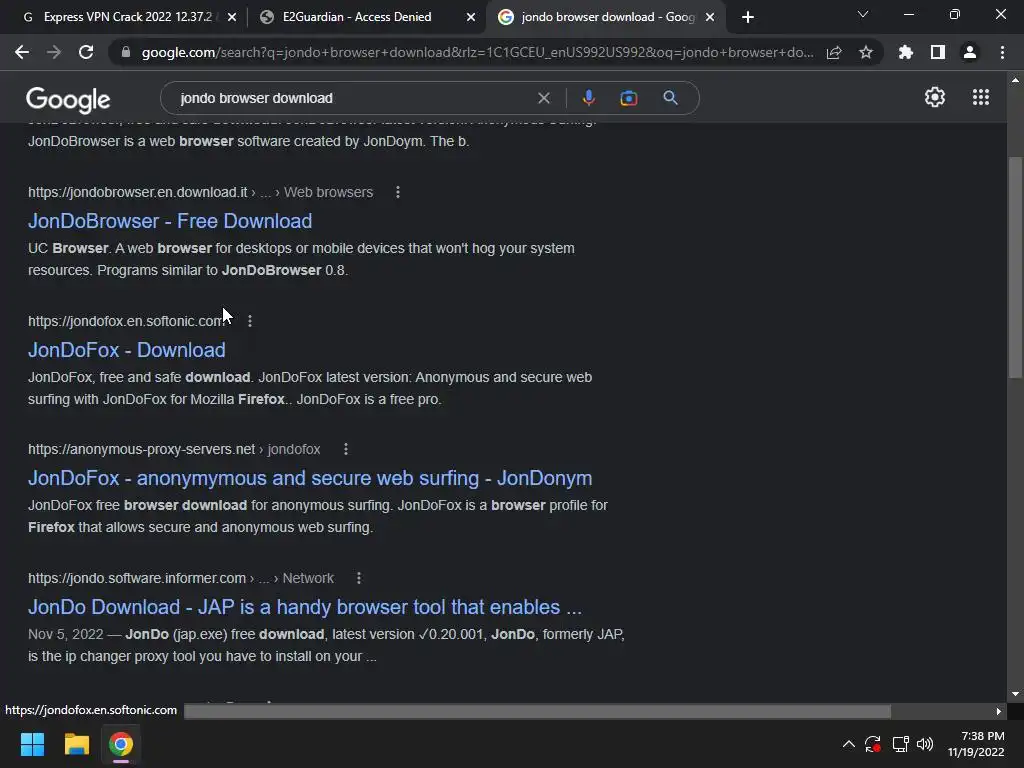Open the Google apps grid

pyautogui.click(x=981, y=97)
